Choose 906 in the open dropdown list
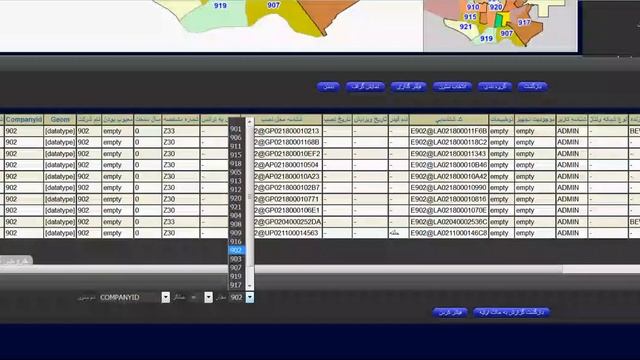 pos(236,138)
